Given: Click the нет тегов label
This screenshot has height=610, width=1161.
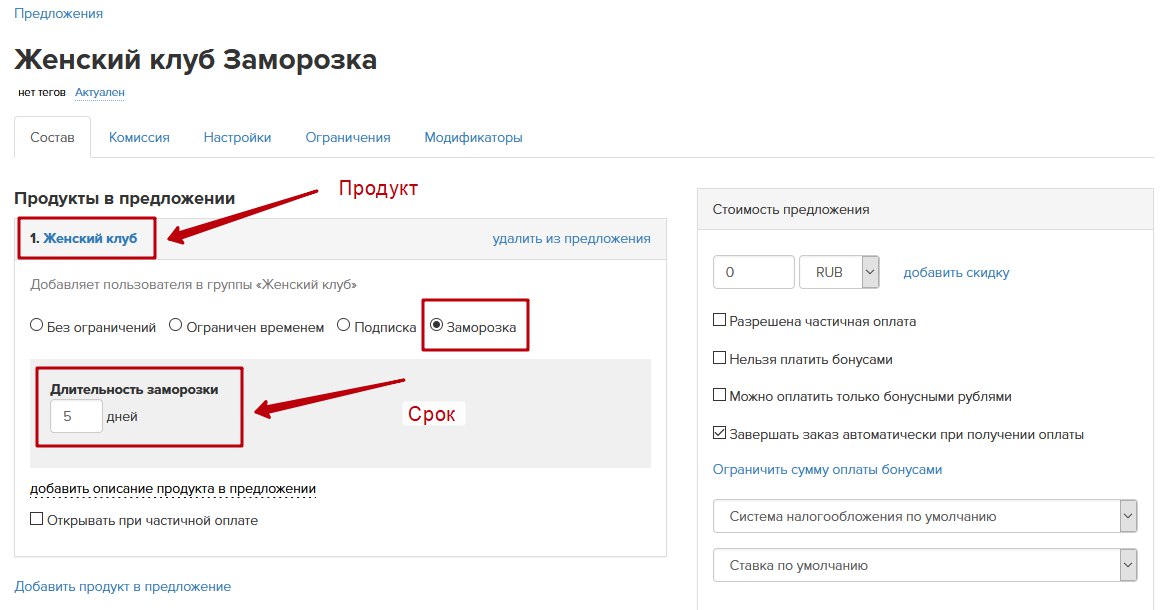Looking at the screenshot, I should (41, 93).
